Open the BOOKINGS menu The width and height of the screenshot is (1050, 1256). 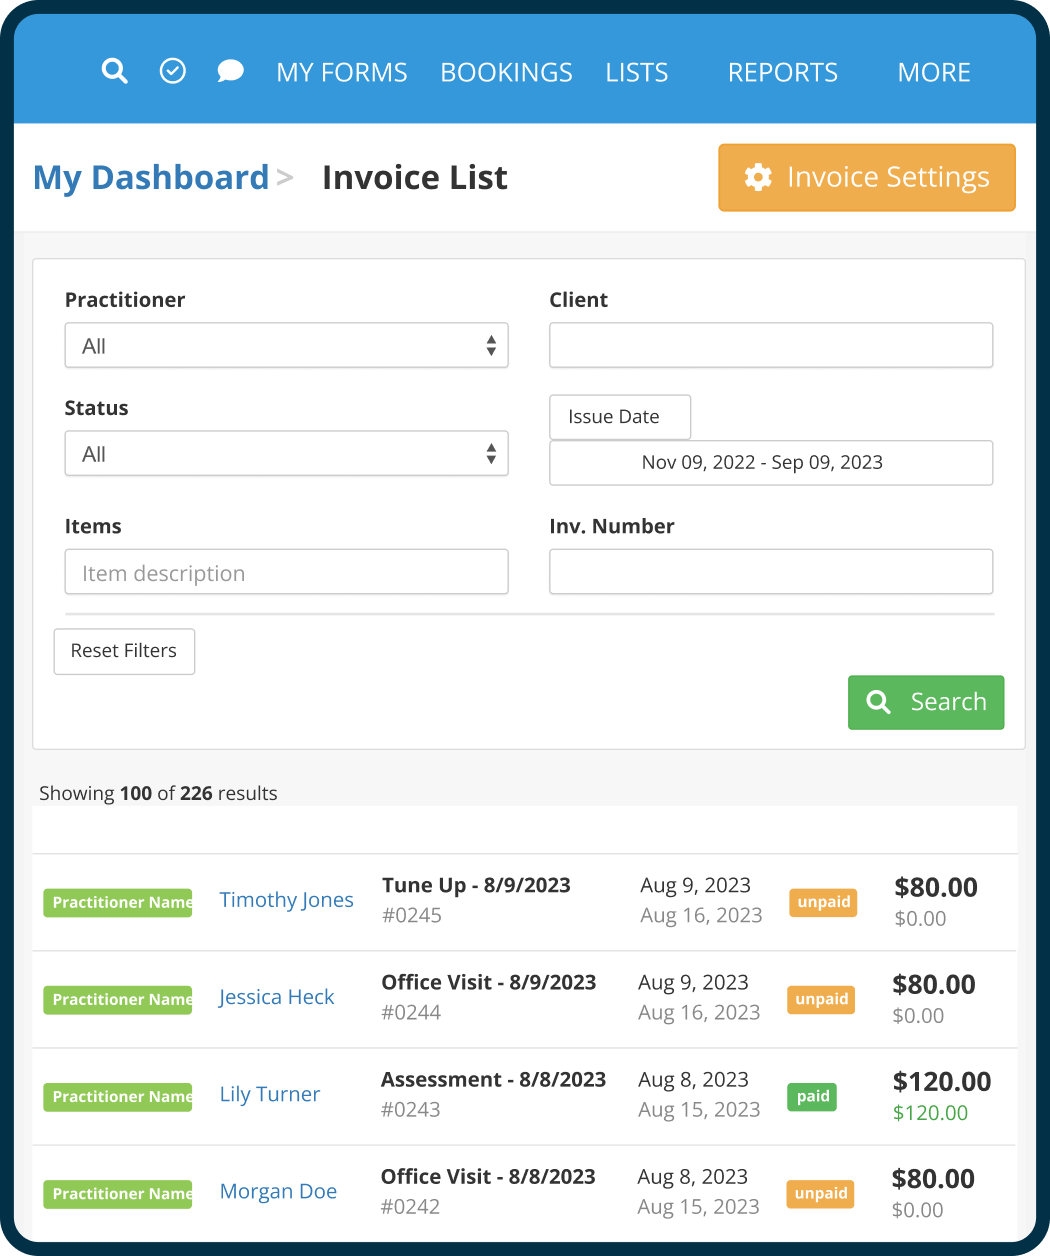click(x=506, y=71)
